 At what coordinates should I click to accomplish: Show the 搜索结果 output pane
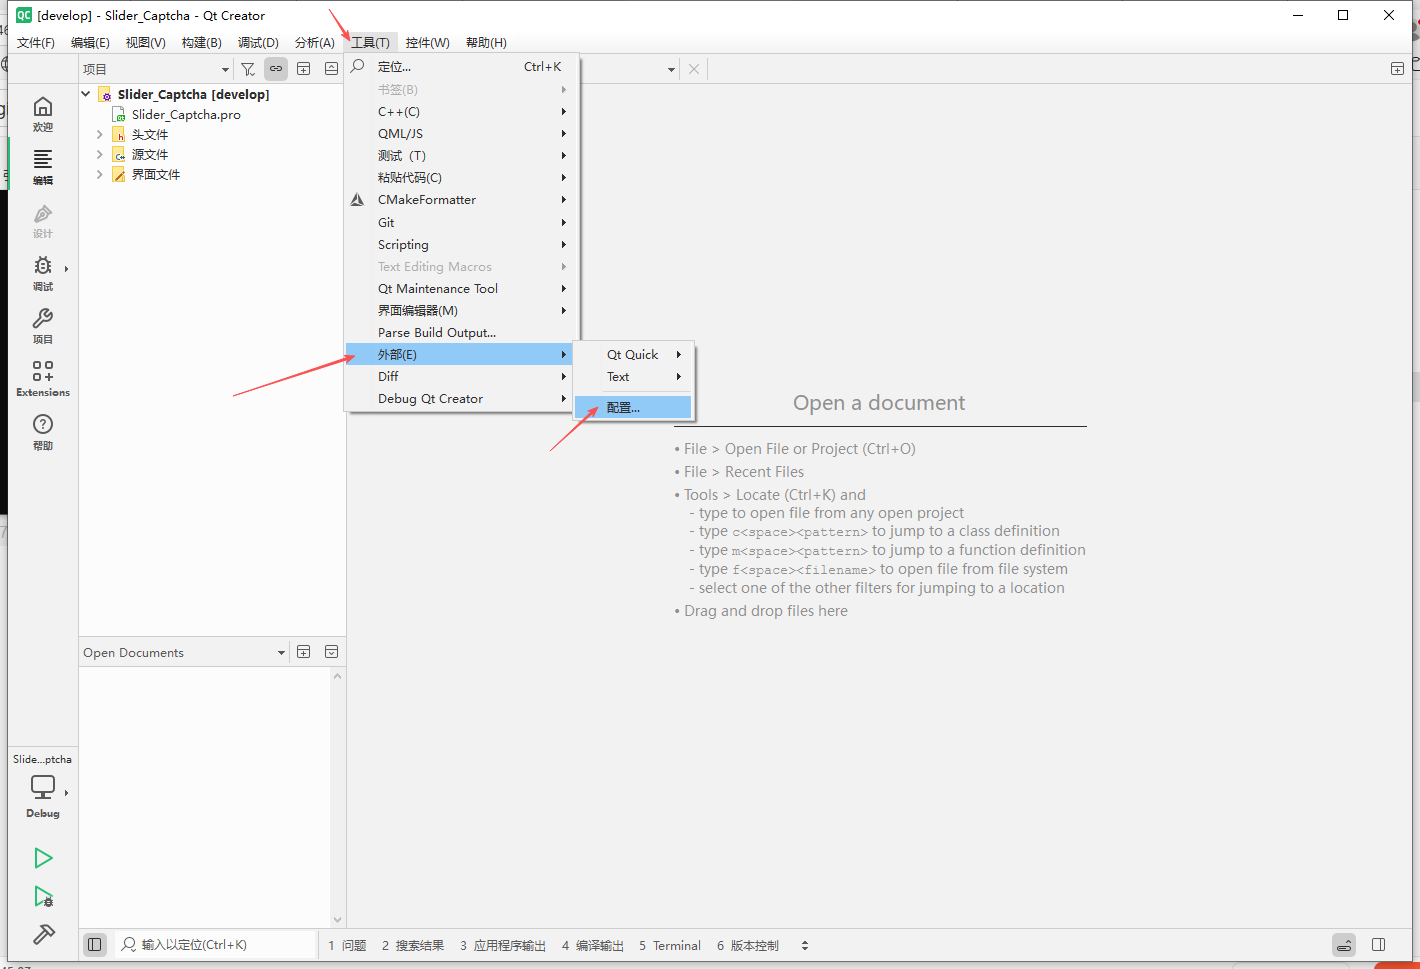pos(412,945)
